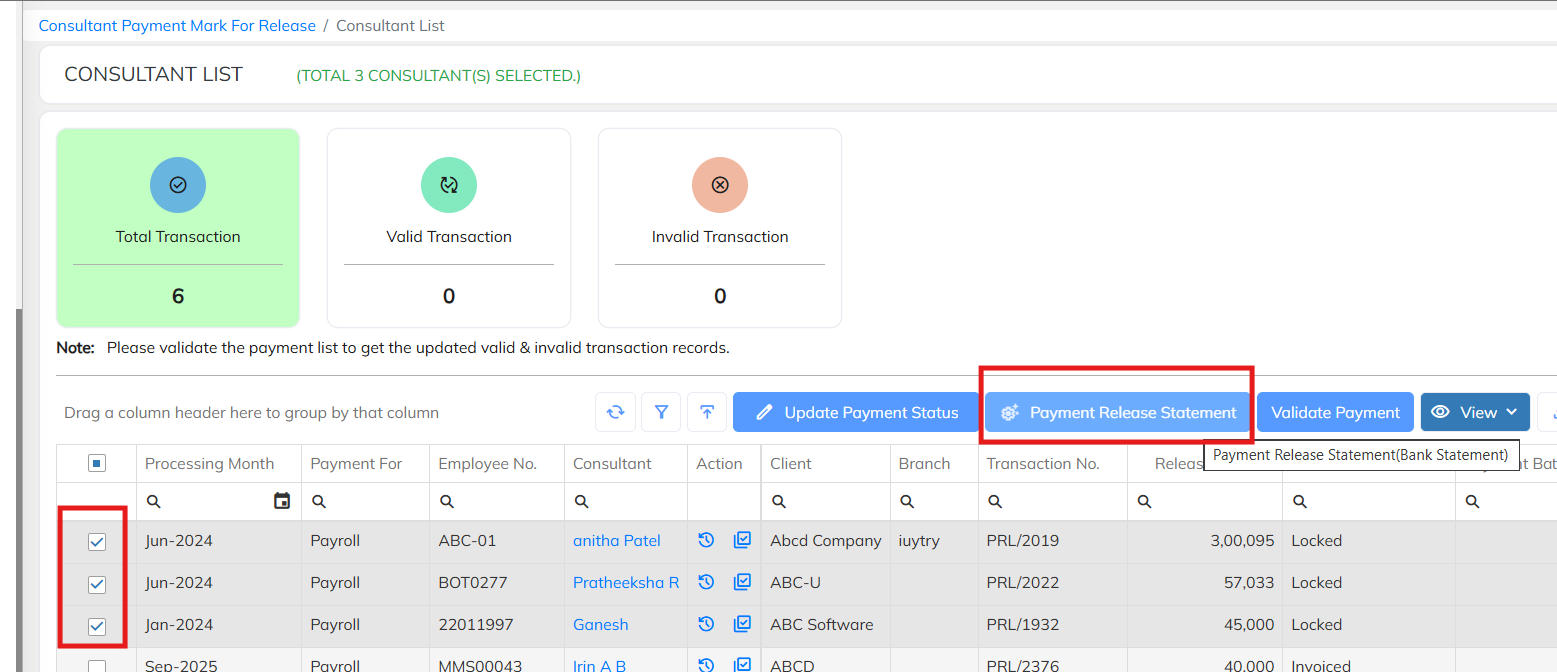1557x672 pixels.
Task: Click the checklist action icon for Ganesh
Action: pyautogui.click(x=742, y=624)
